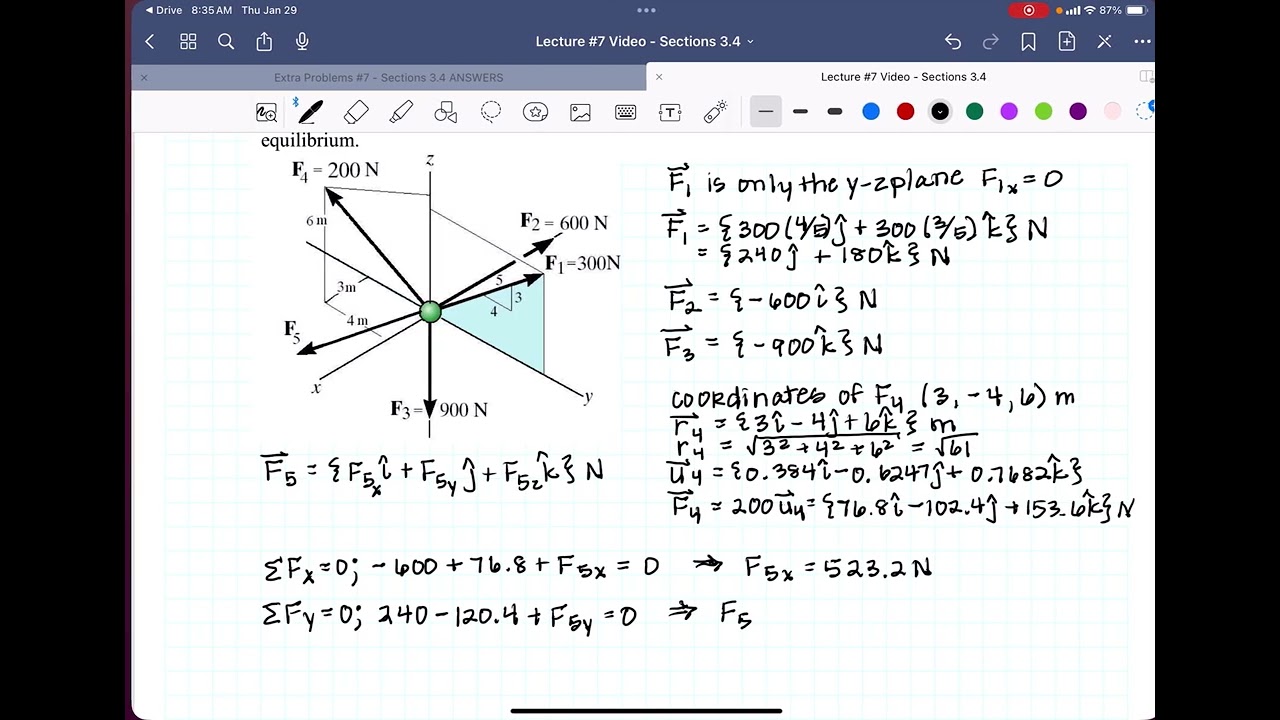Select the Shapes tool
The width and height of the screenshot is (1280, 720).
[x=446, y=112]
